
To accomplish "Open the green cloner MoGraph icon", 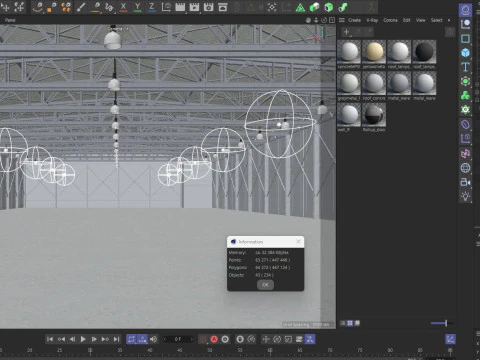I will click(465, 95).
